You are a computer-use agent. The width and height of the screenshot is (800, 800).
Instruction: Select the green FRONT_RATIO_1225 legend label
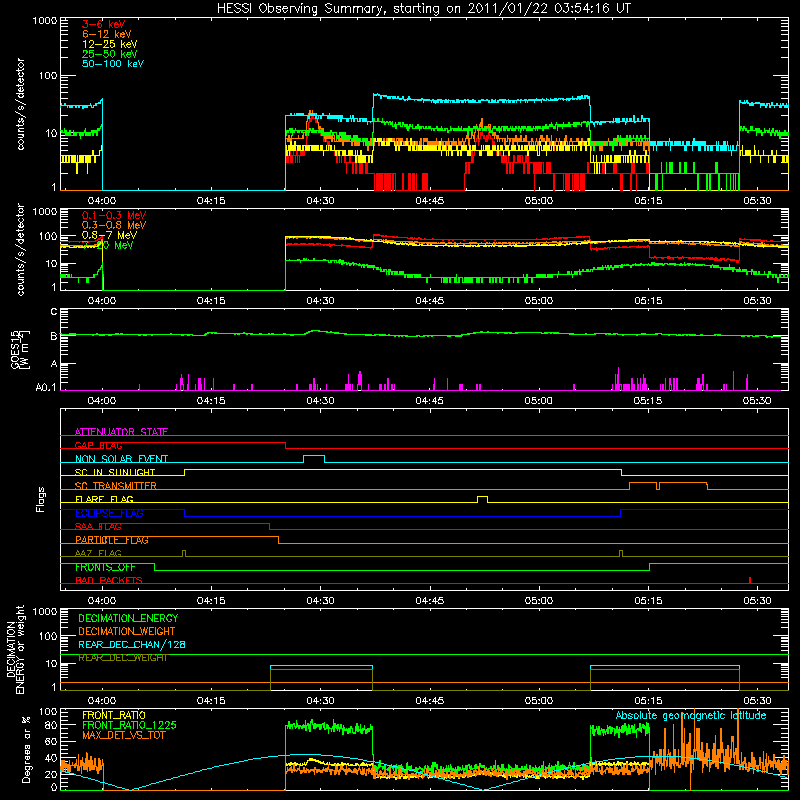point(130,725)
